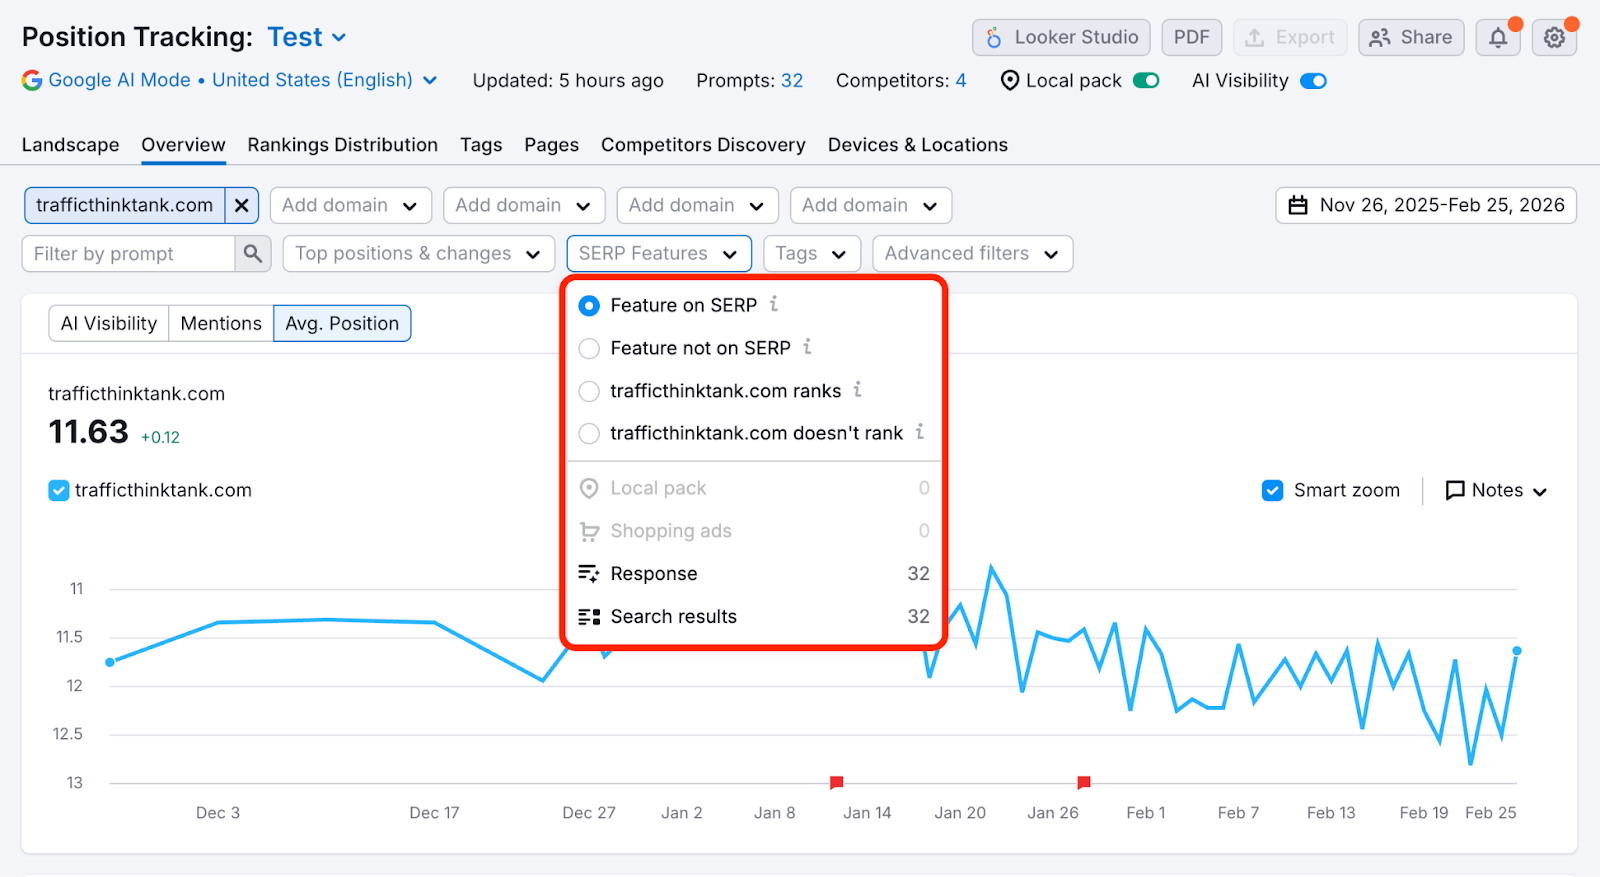The image size is (1600, 877).
Task: Click the magnifier search icon
Action: click(253, 254)
